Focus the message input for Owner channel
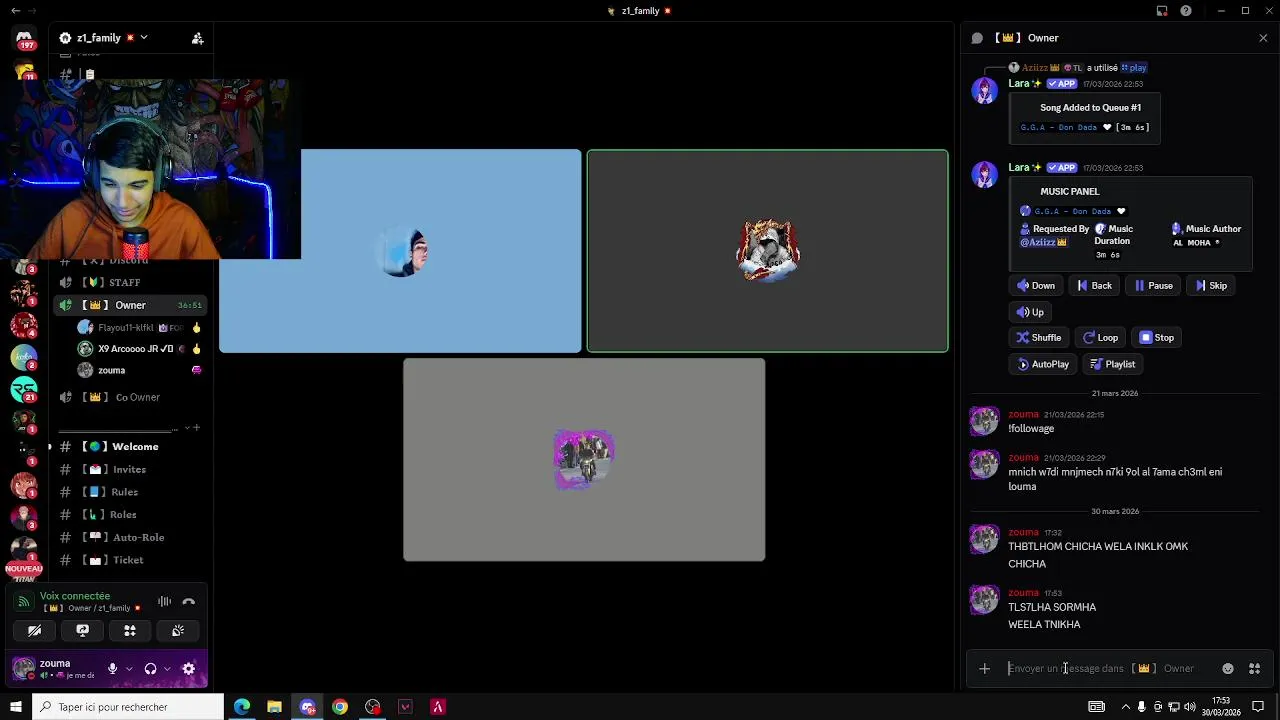1280x720 pixels. 1110,669
